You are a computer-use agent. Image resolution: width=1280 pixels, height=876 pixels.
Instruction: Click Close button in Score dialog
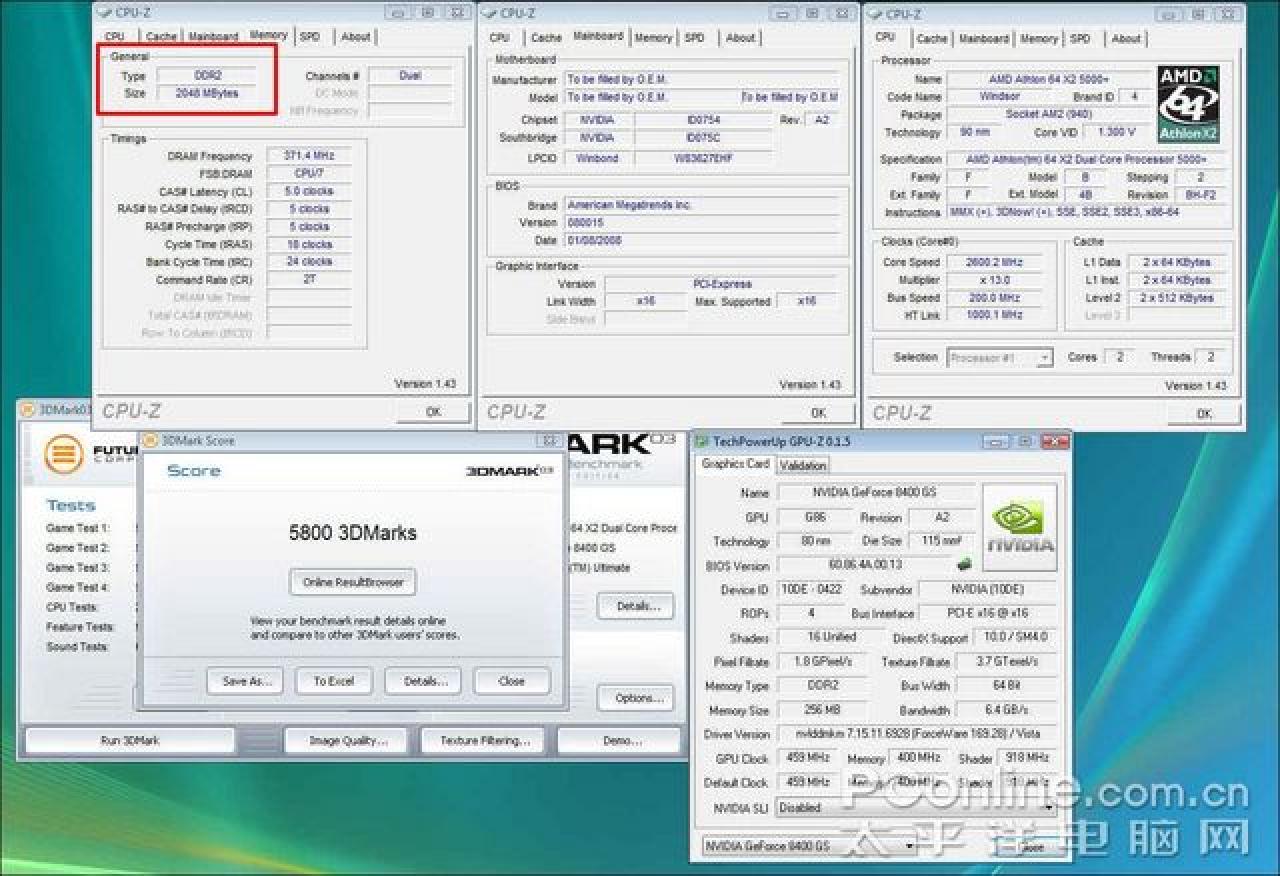(512, 681)
